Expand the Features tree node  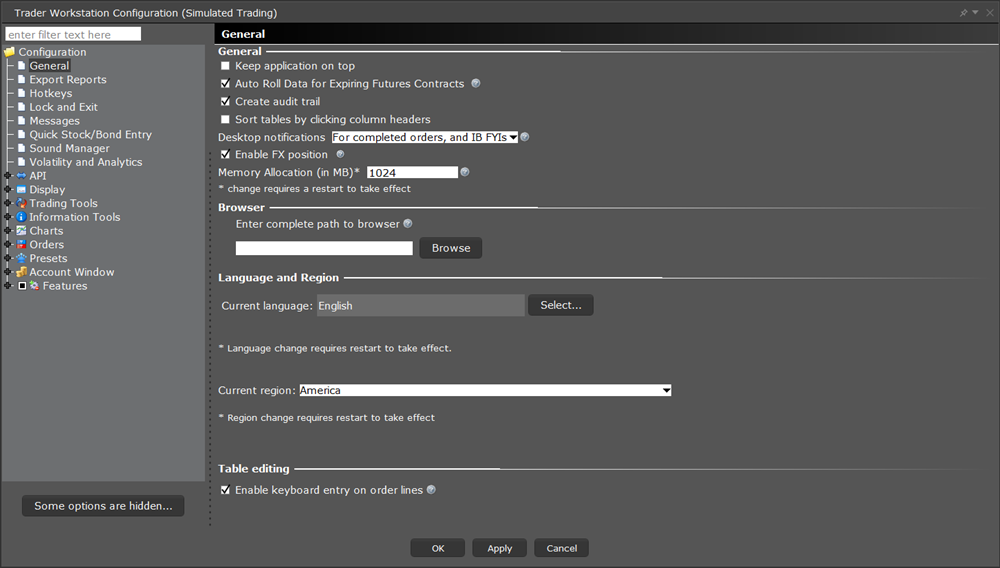click(x=8, y=286)
